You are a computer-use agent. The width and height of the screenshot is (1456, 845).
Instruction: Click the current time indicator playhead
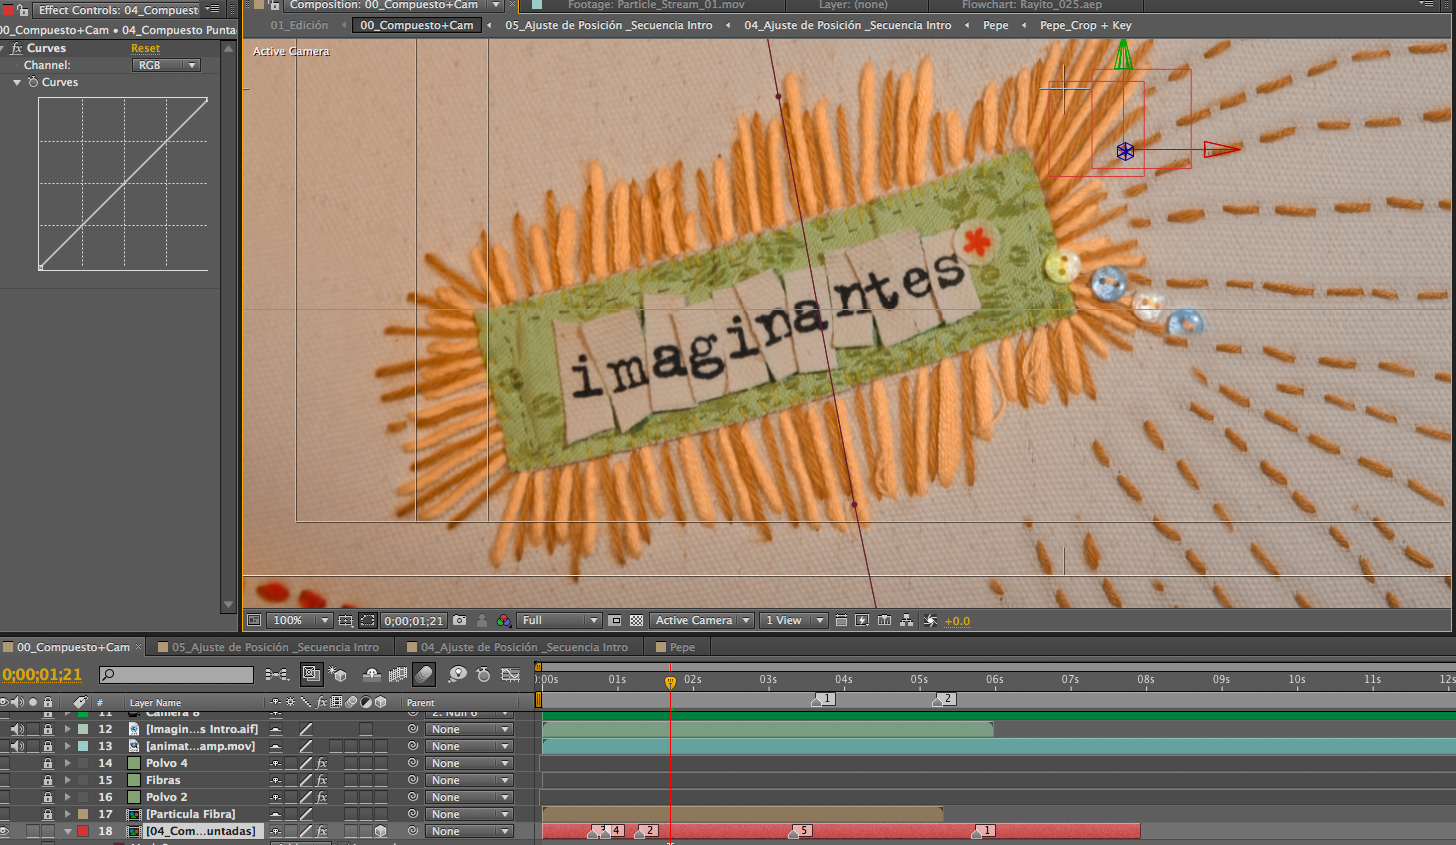[670, 682]
